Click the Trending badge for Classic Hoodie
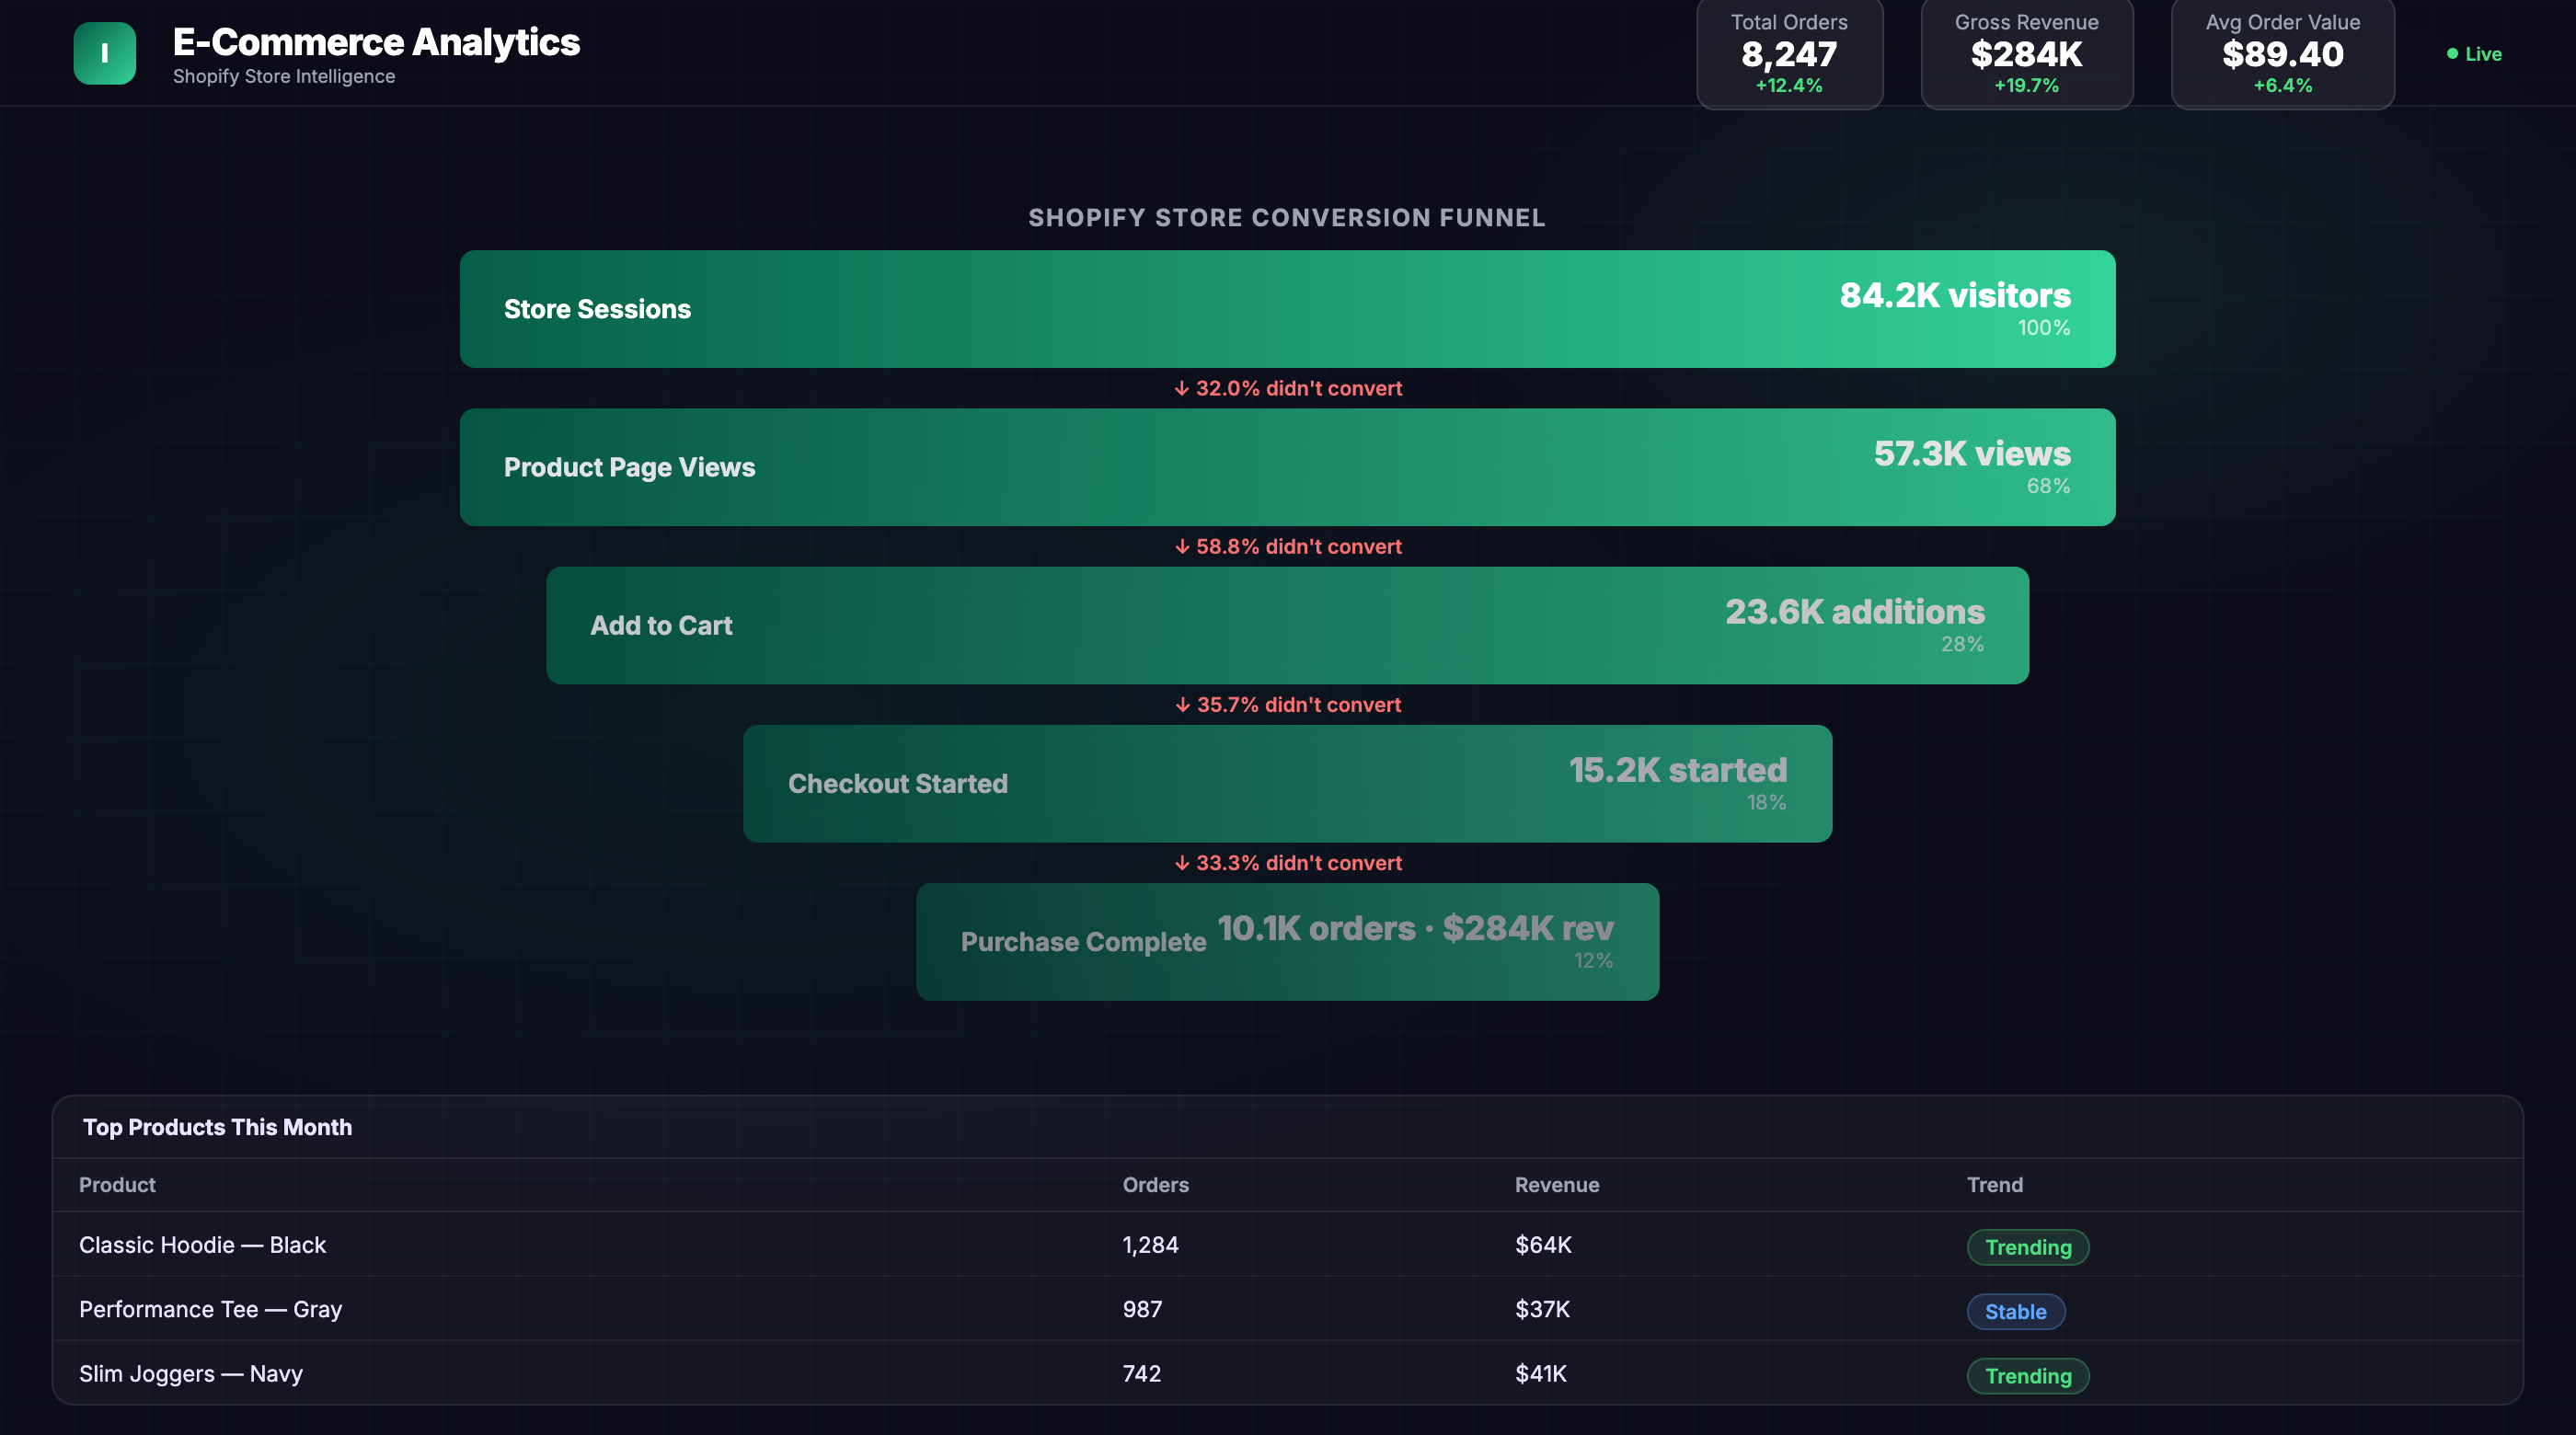This screenshot has width=2576, height=1435. point(2028,1247)
